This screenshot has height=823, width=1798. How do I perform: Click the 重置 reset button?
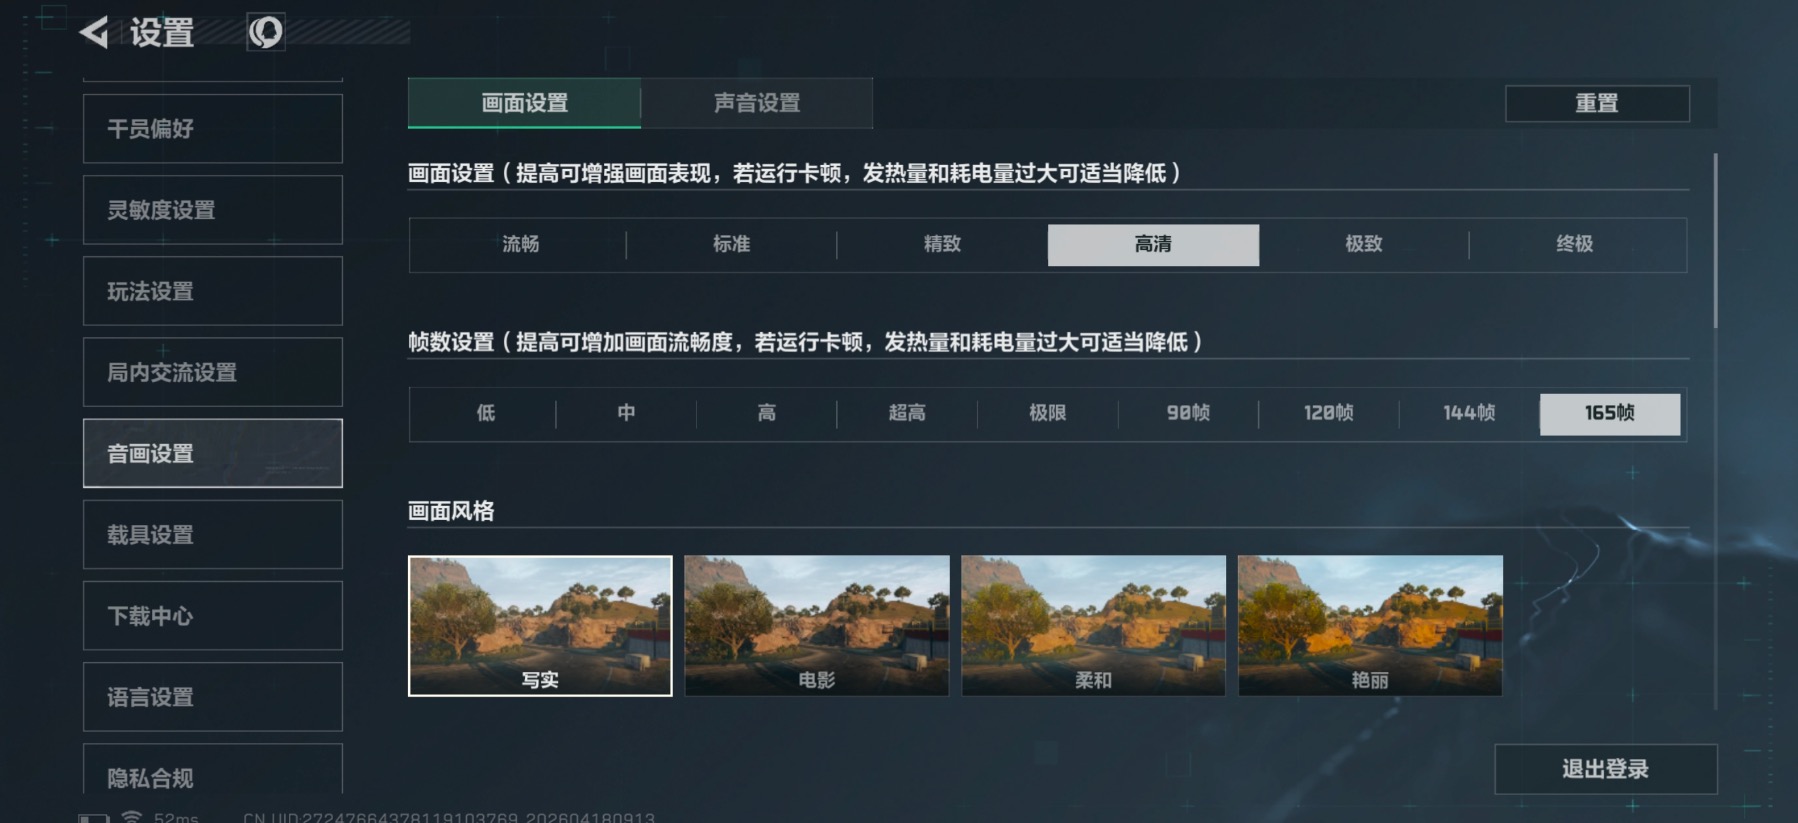click(1597, 104)
